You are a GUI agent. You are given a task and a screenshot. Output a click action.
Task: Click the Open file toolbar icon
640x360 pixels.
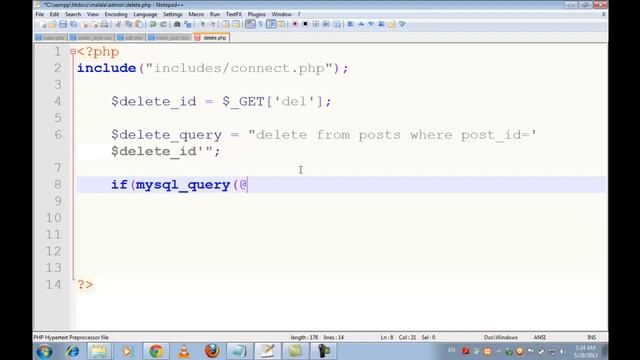52,24
